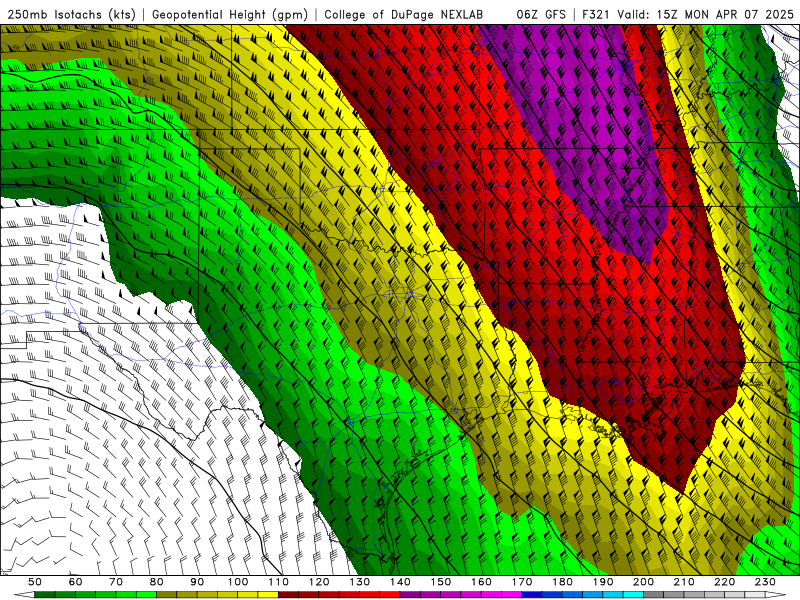Click the legend value '90'
Viewport: 800px width, 600px height.
[x=197, y=582]
